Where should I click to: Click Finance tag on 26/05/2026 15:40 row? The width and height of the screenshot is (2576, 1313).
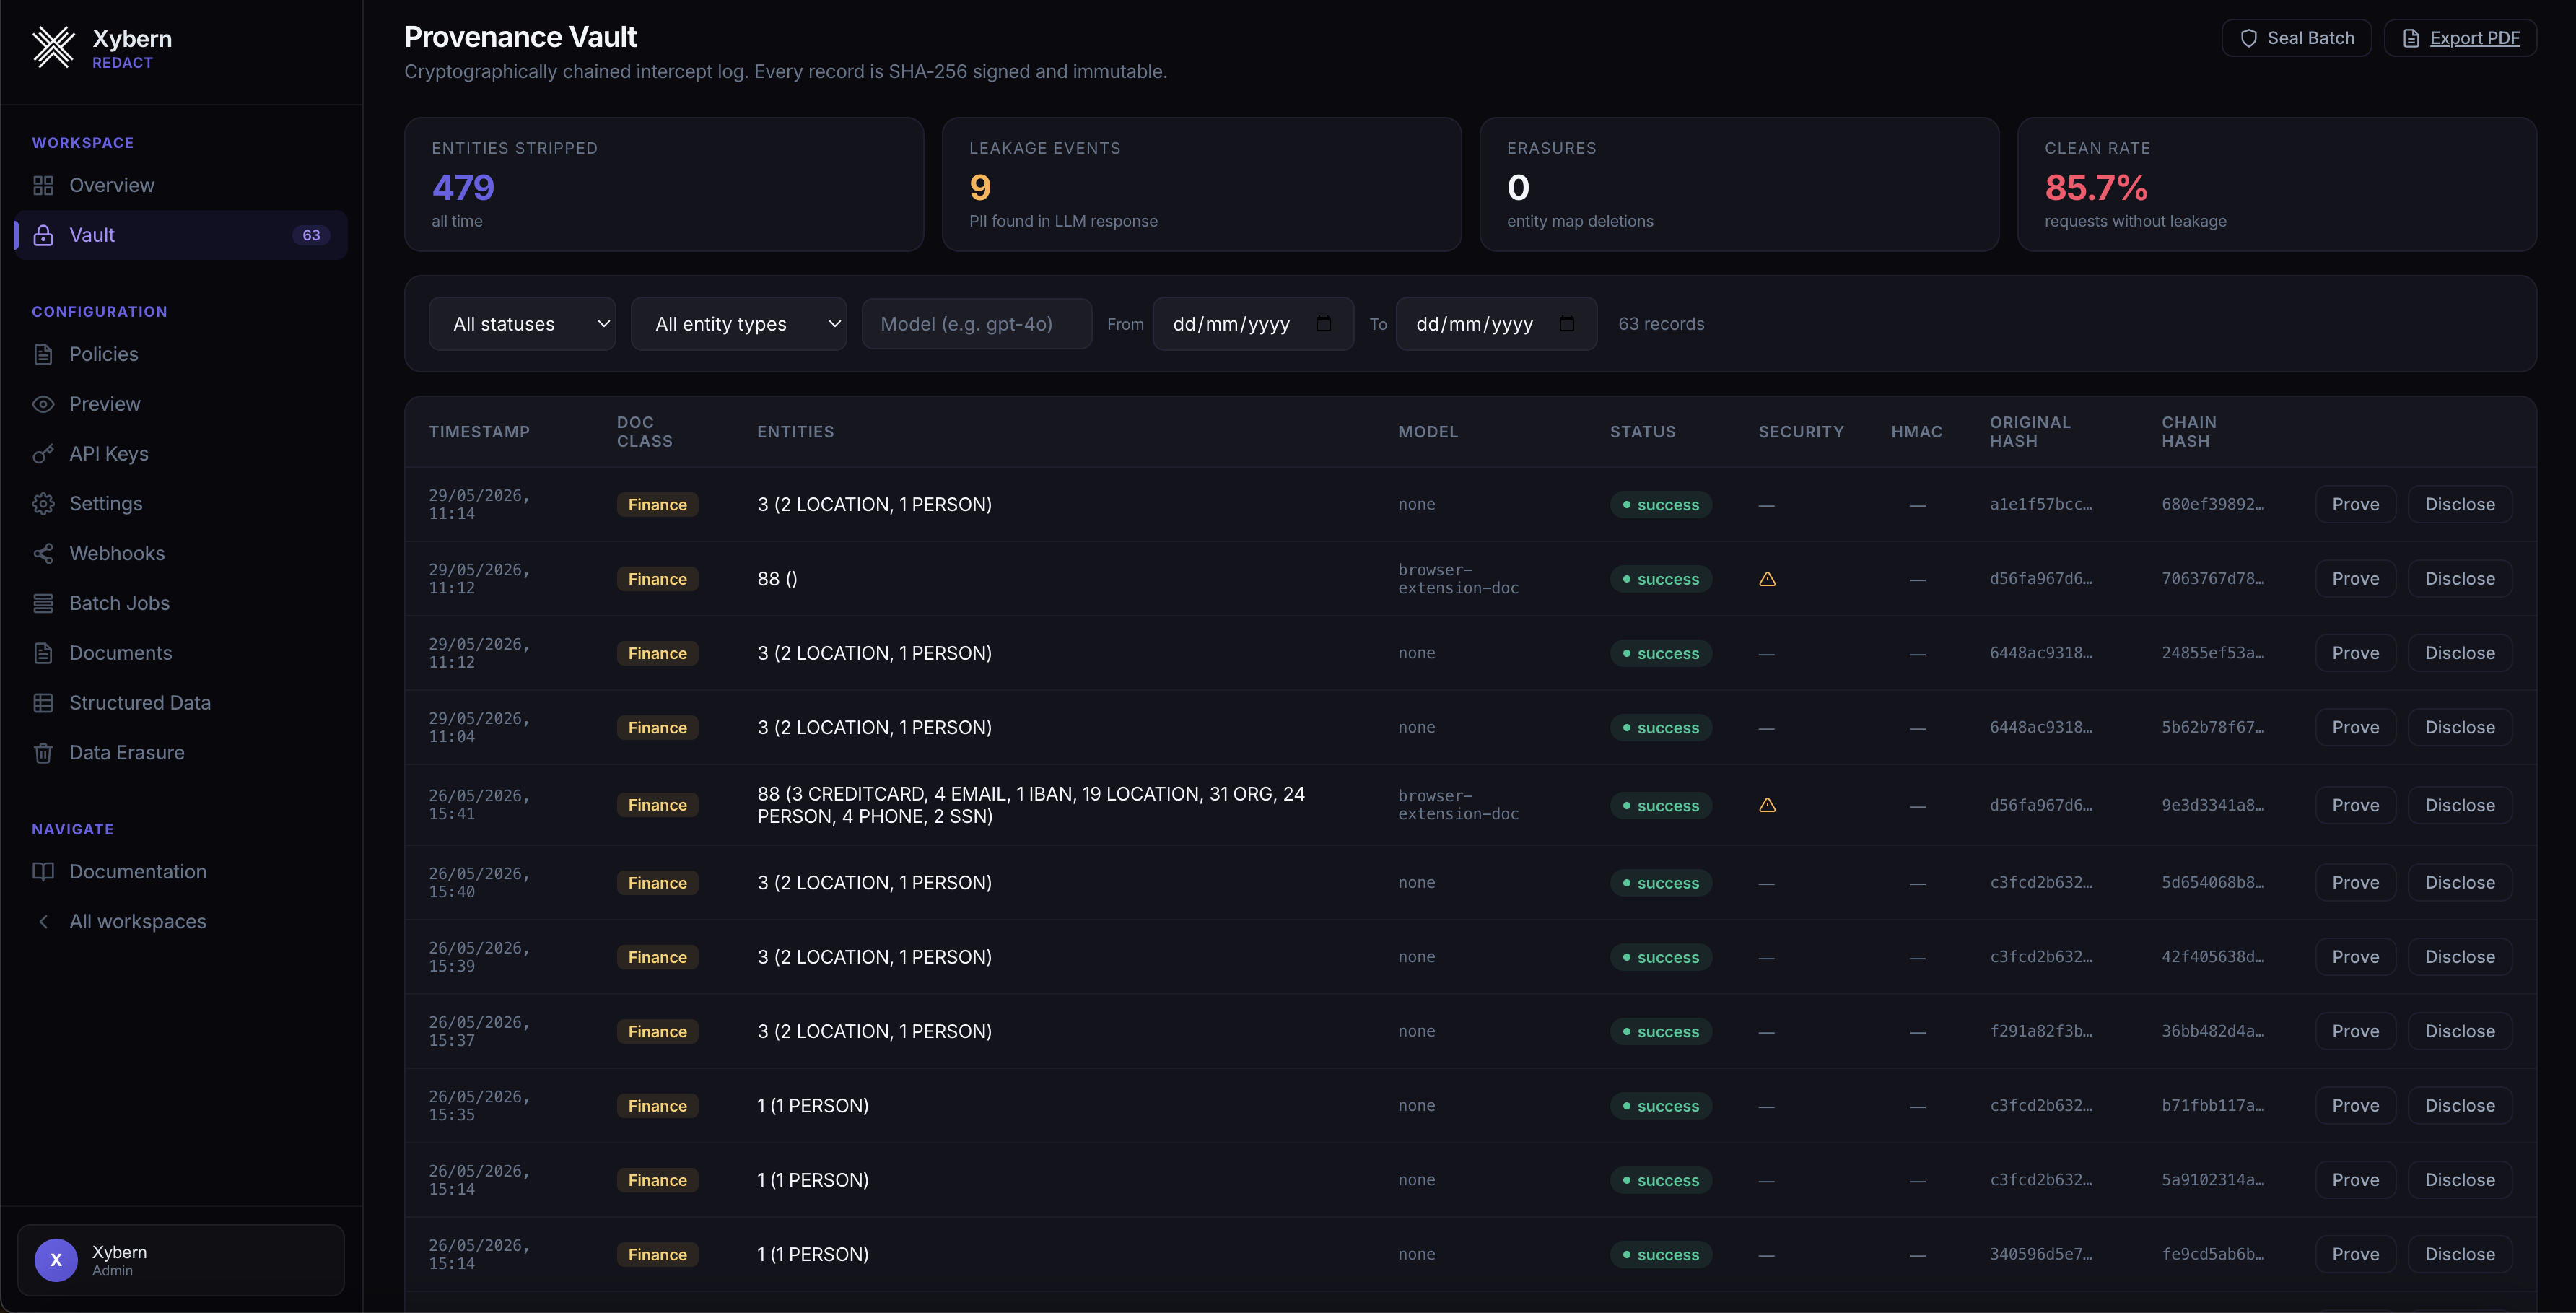[657, 883]
